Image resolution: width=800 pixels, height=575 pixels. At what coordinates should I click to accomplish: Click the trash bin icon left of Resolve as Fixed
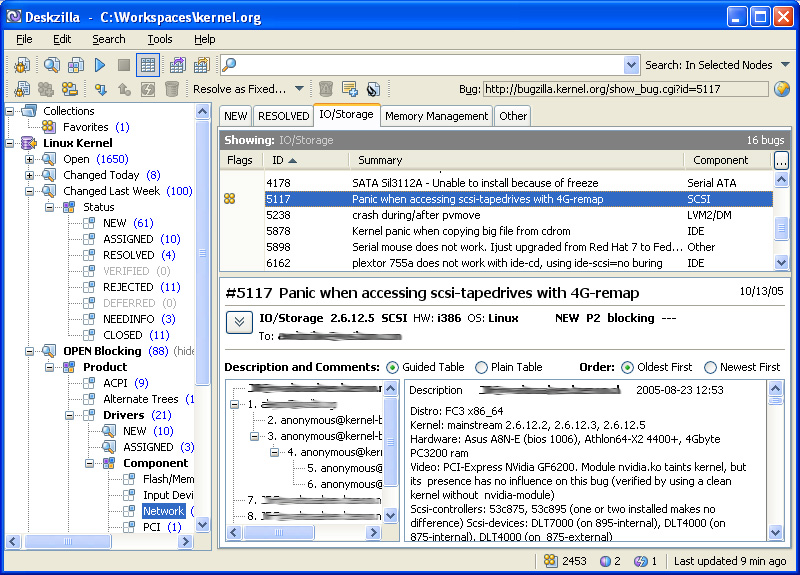(172, 89)
